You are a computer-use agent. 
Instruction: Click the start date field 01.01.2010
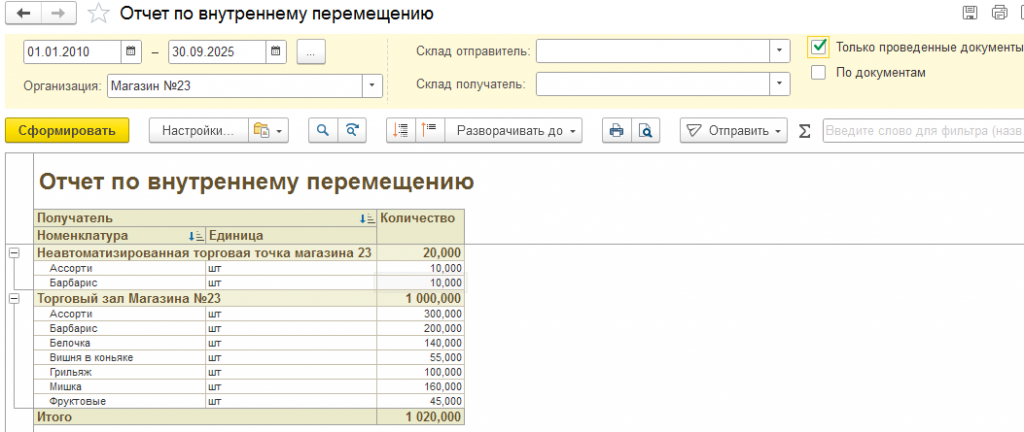[72, 52]
